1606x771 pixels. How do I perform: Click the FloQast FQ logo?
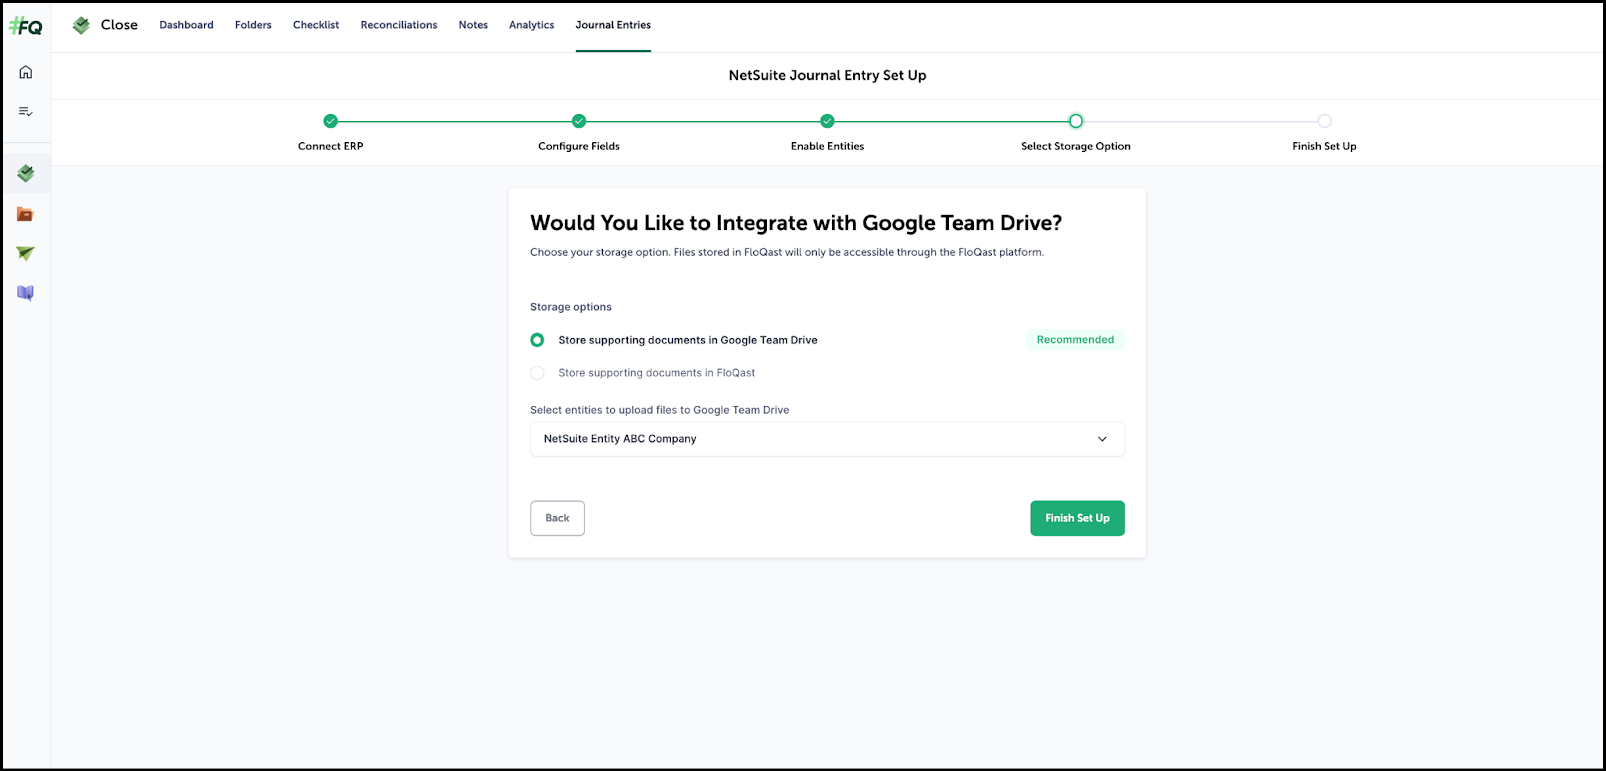click(x=26, y=26)
